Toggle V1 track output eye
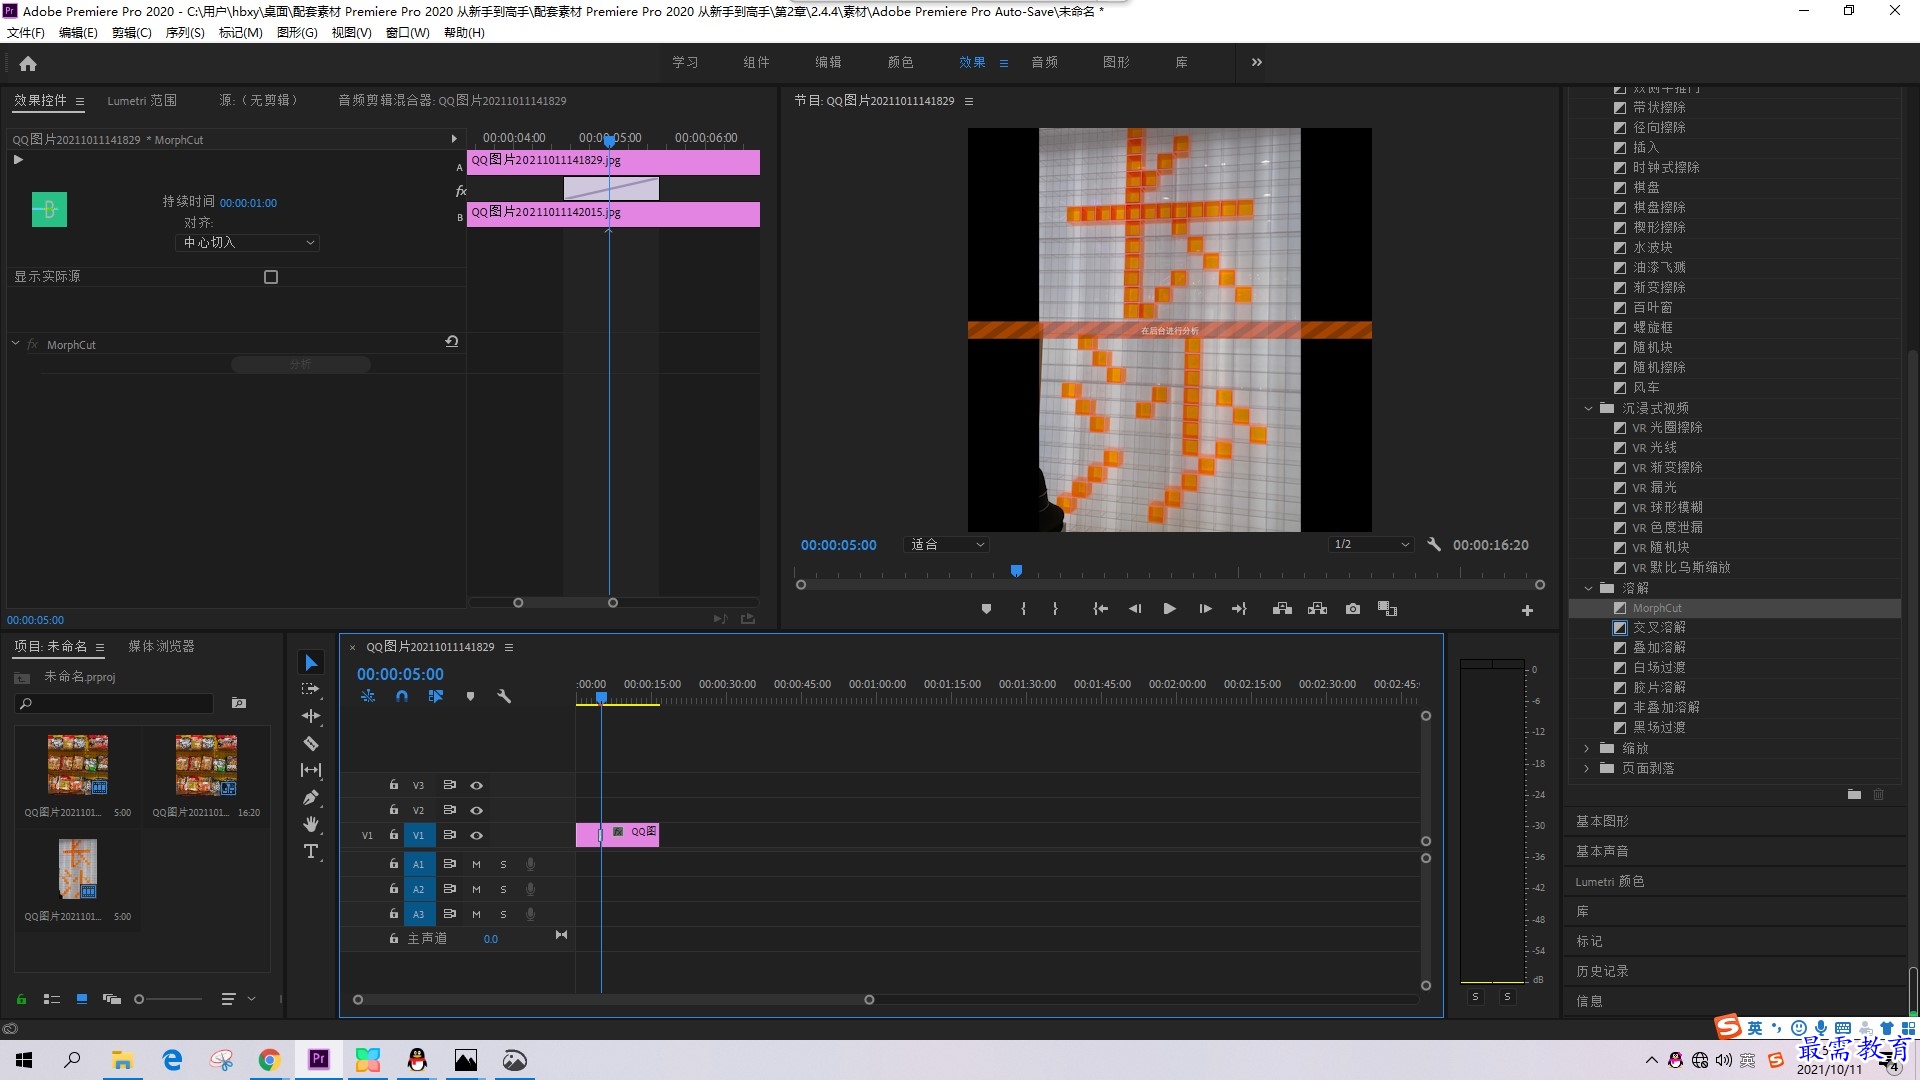This screenshot has height=1080, width=1920. point(477,835)
